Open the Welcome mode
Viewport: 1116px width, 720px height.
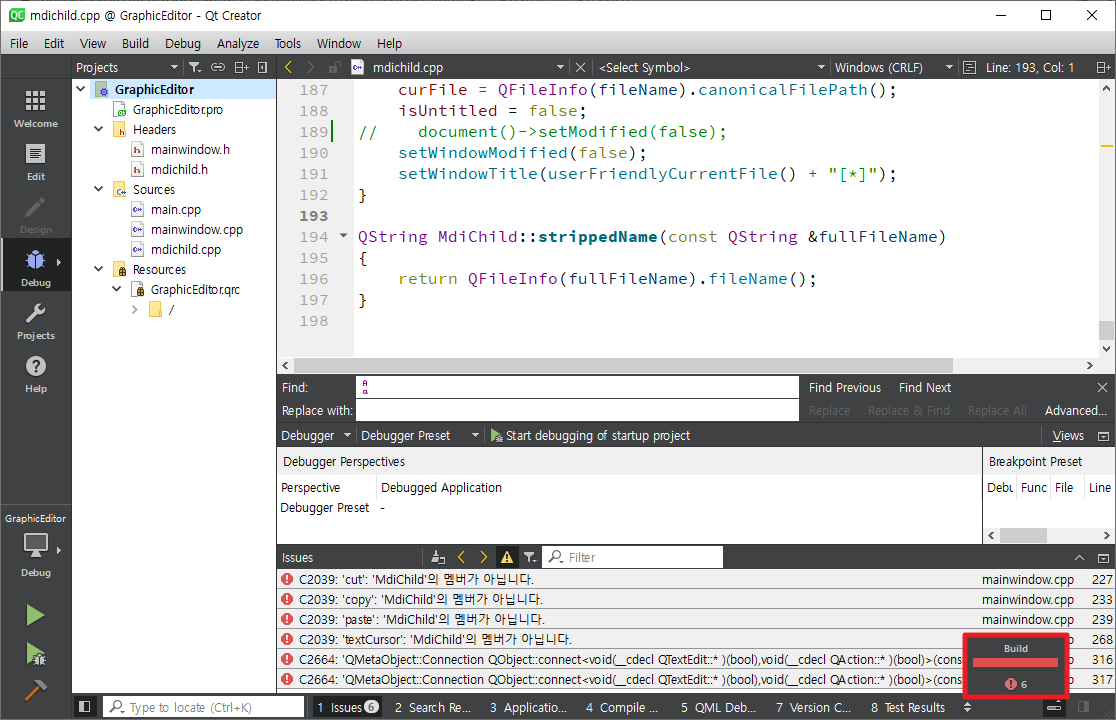click(36, 109)
